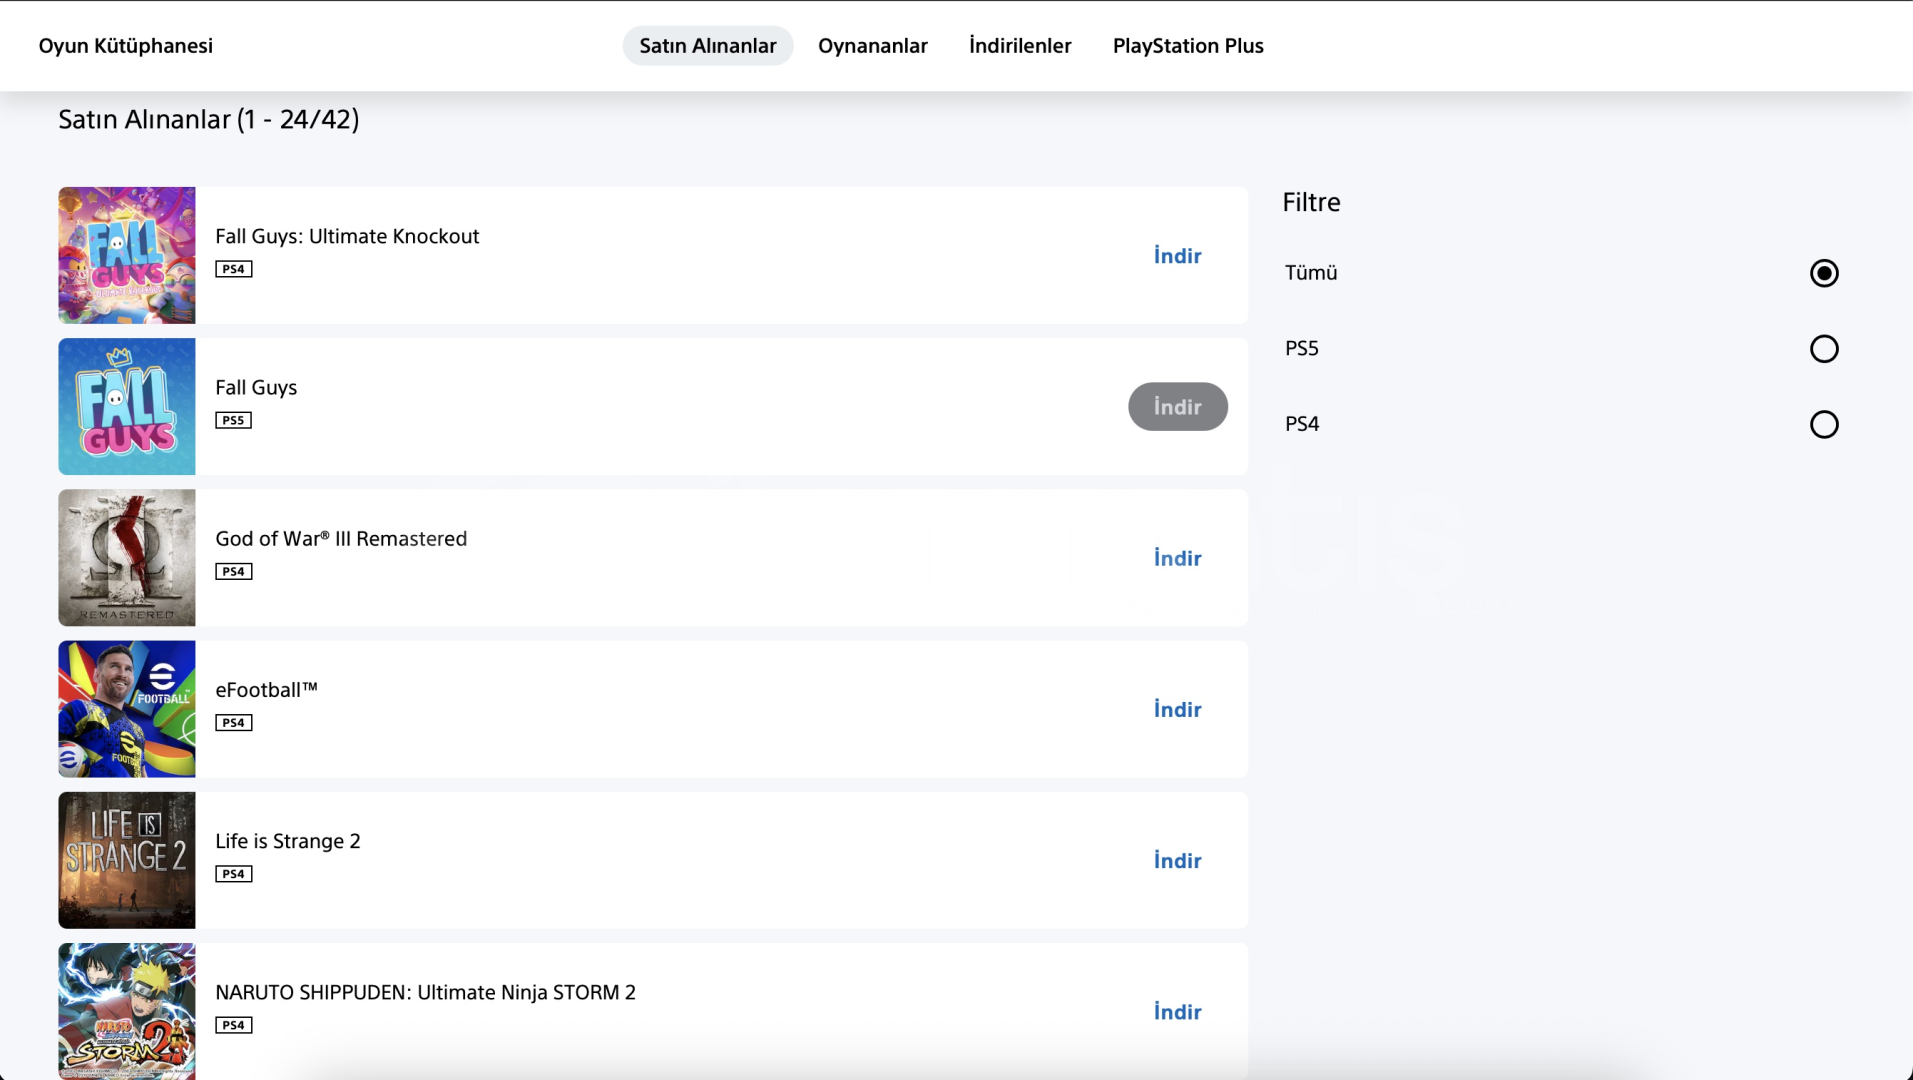Click the PS4 badge under Naruto Storm 2

click(x=234, y=1025)
